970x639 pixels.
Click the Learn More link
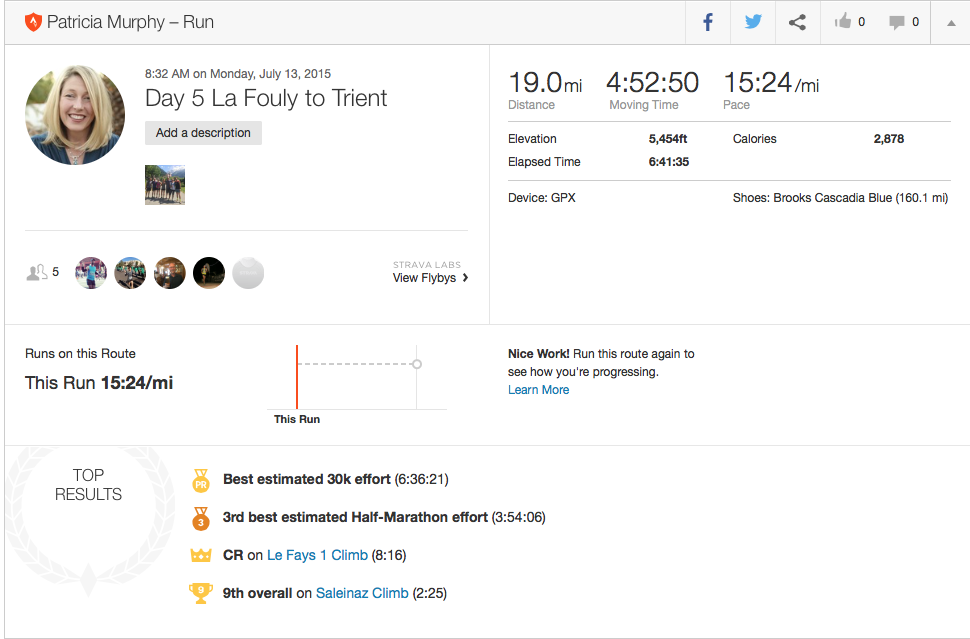pos(538,390)
